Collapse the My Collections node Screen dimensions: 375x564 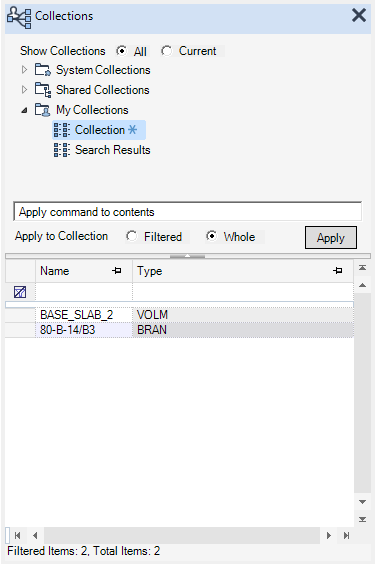(x=24, y=110)
